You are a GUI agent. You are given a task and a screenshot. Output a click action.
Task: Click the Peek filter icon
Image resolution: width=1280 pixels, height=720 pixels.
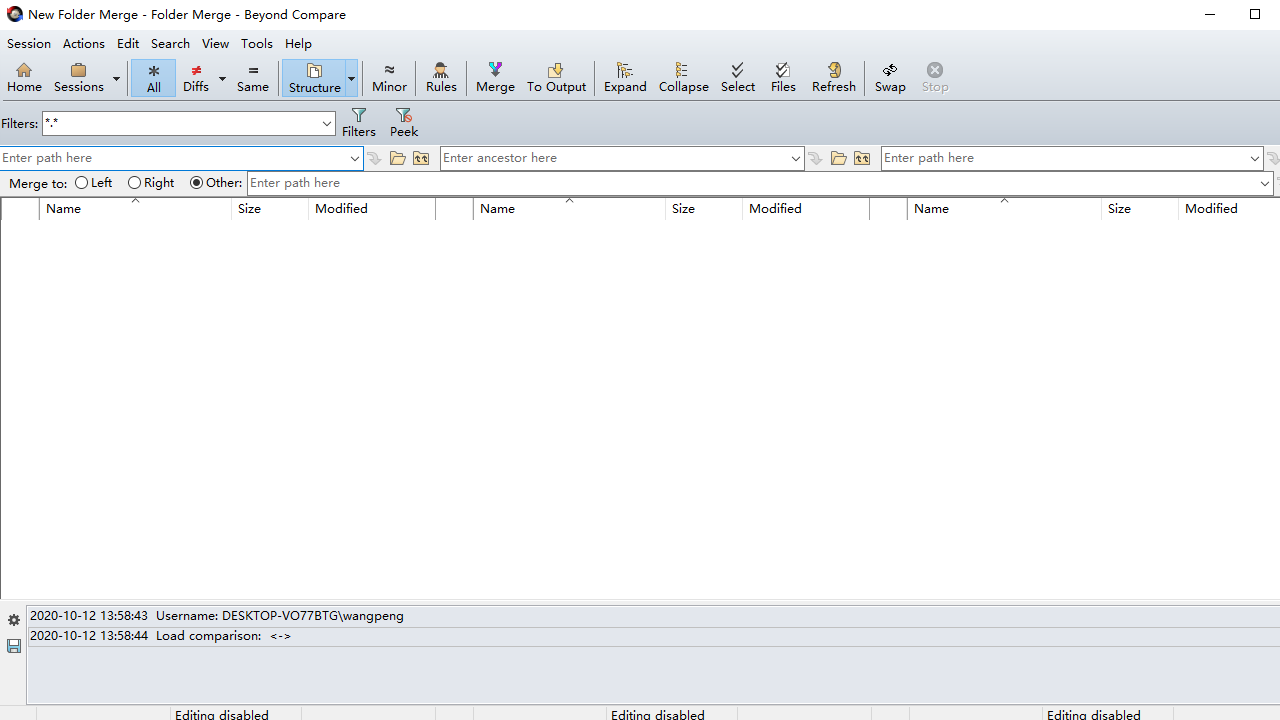(403, 122)
